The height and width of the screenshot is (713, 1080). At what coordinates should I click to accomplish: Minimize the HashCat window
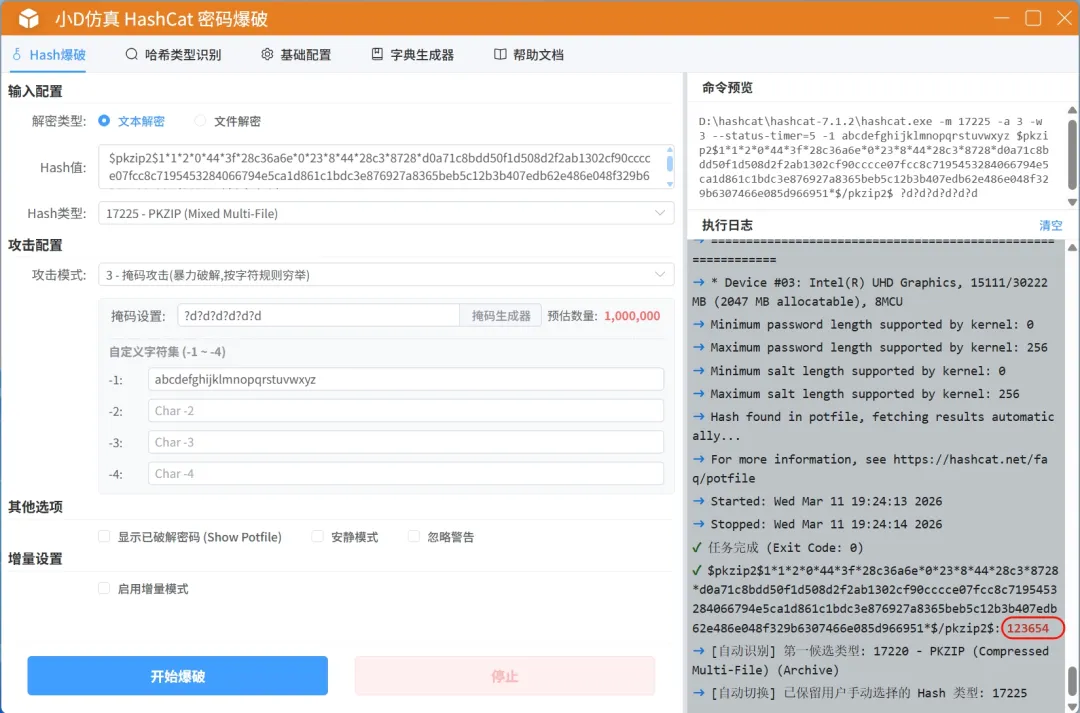(x=1001, y=19)
